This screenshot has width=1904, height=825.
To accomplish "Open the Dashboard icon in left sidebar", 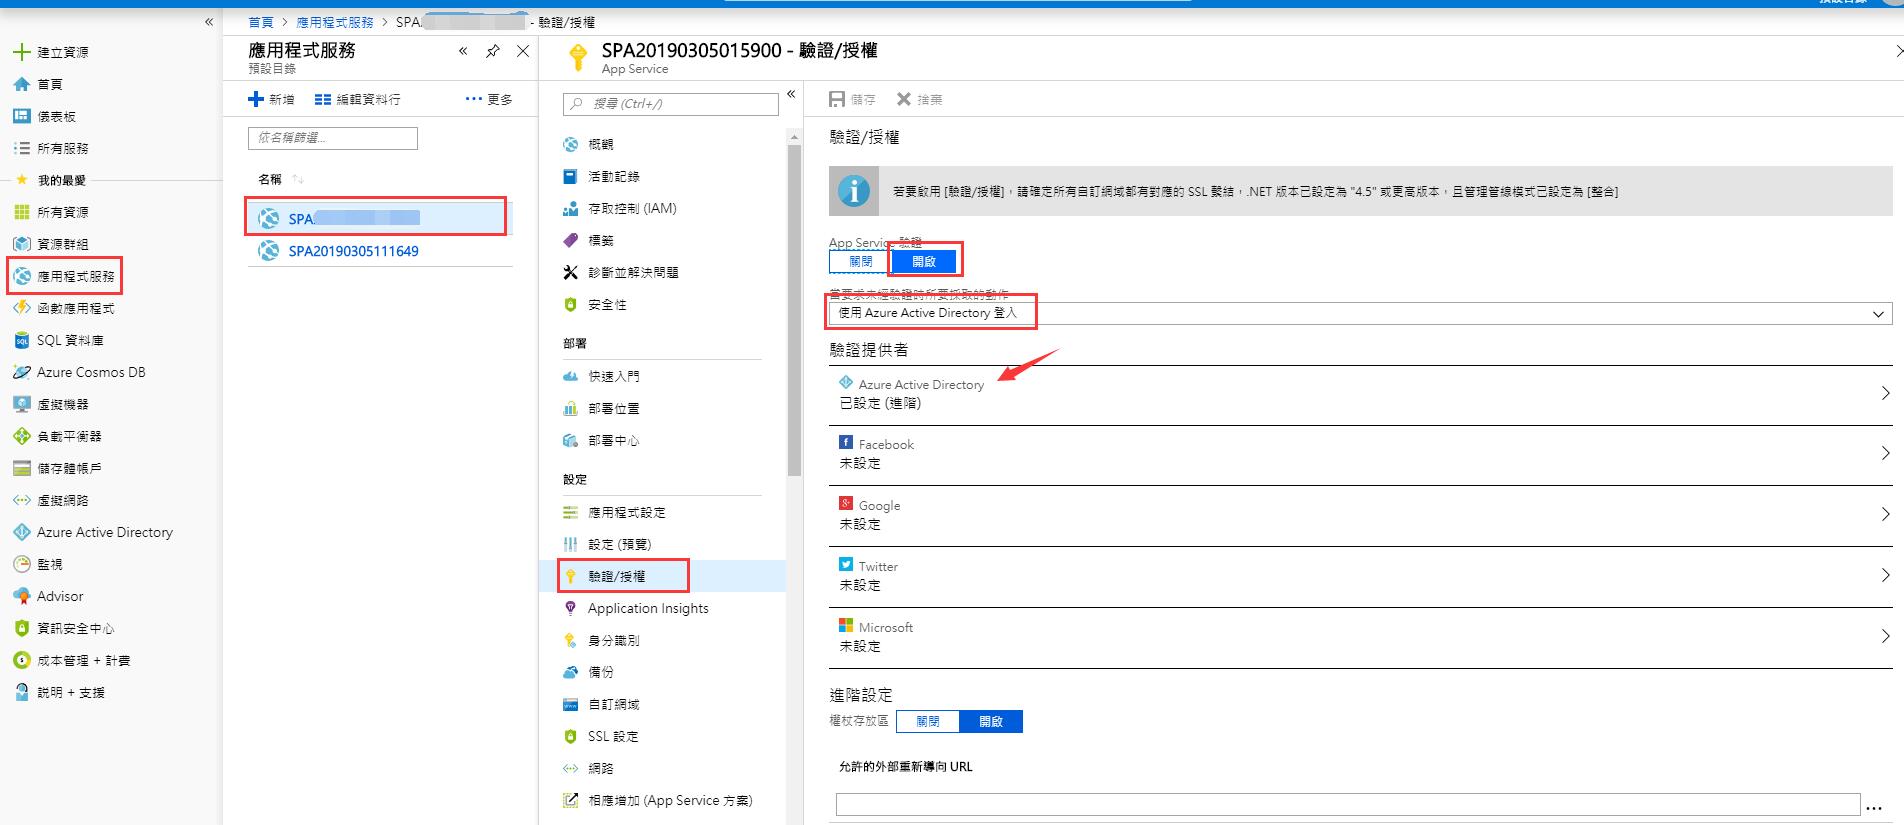I will 22,116.
